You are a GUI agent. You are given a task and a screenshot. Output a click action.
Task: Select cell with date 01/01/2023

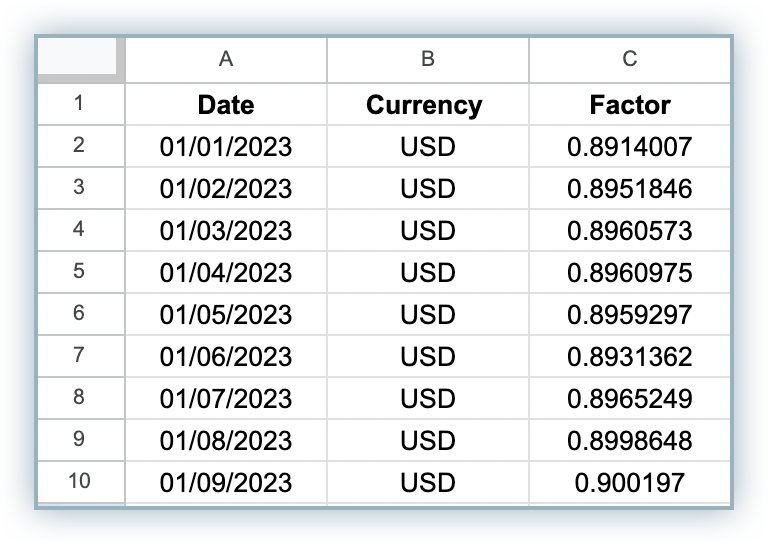(226, 146)
